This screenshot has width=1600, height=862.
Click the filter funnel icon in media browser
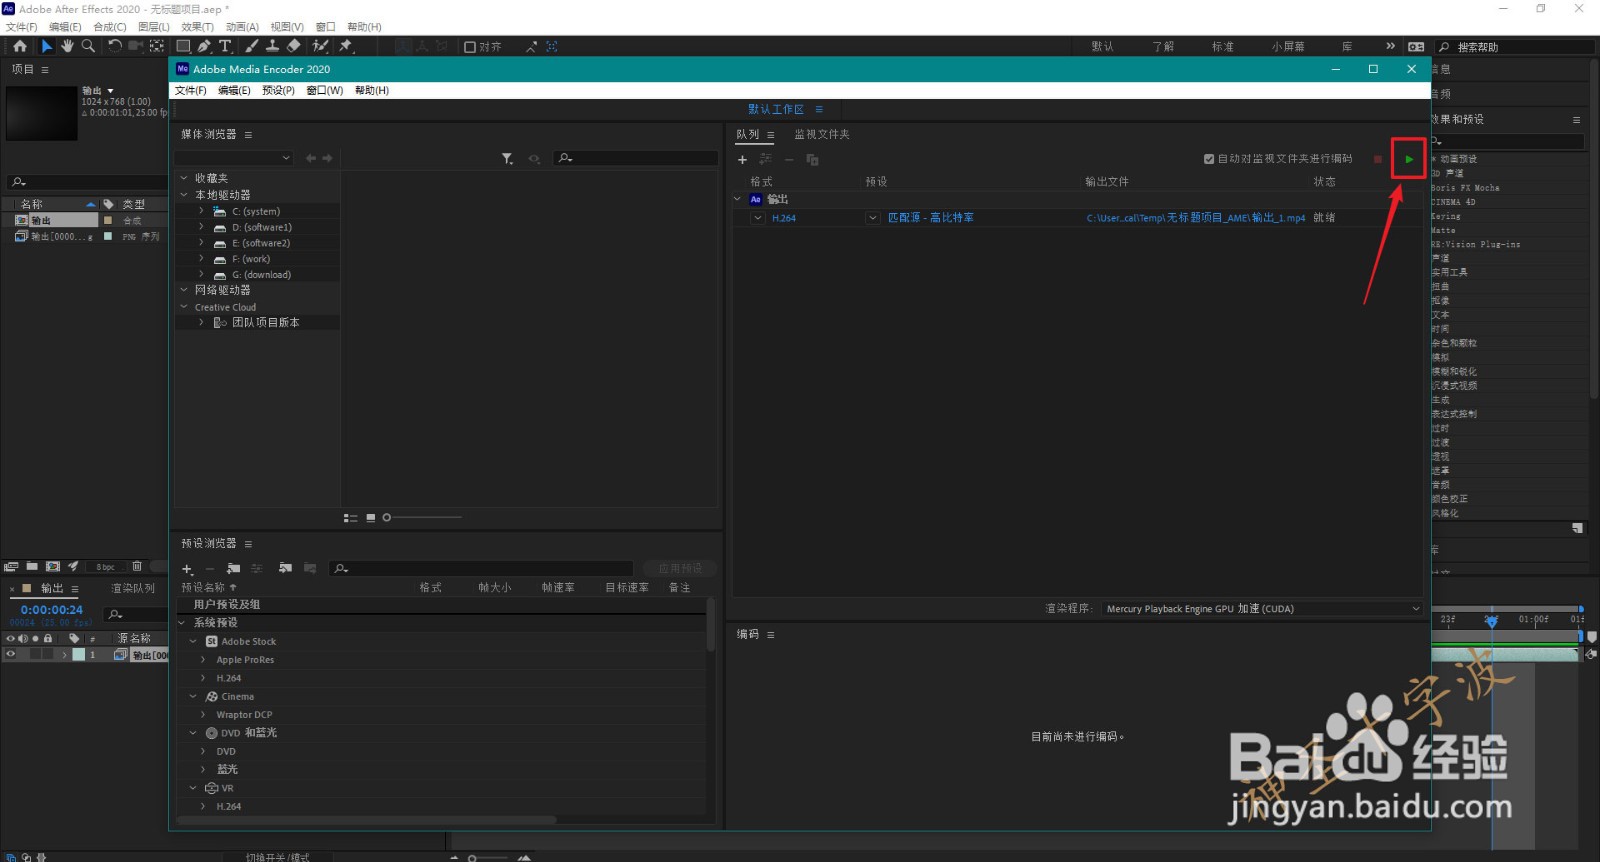tap(507, 159)
